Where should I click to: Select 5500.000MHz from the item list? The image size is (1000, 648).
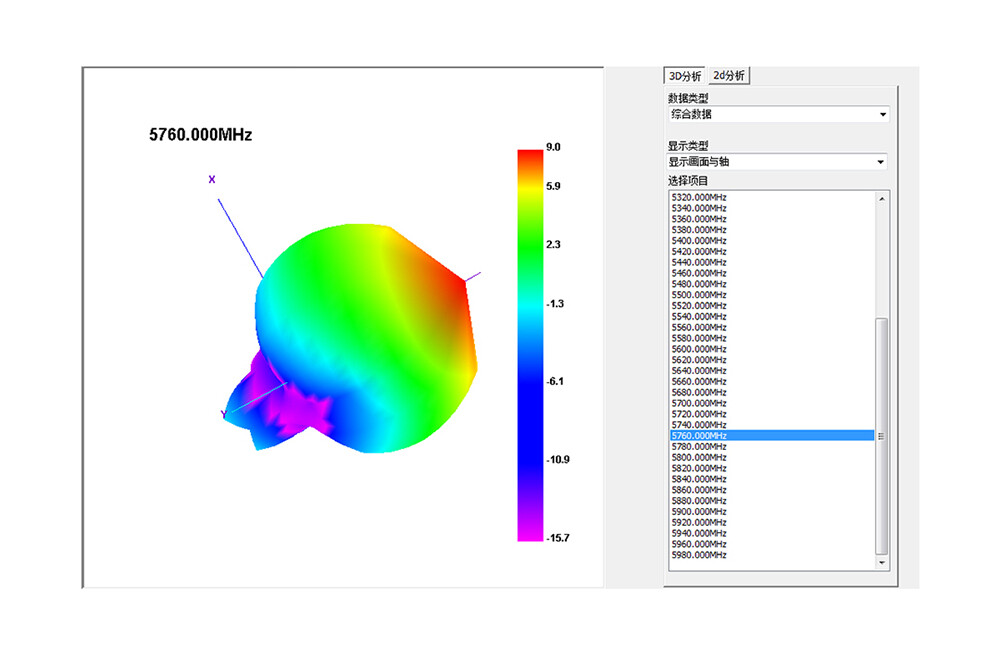click(x=699, y=295)
